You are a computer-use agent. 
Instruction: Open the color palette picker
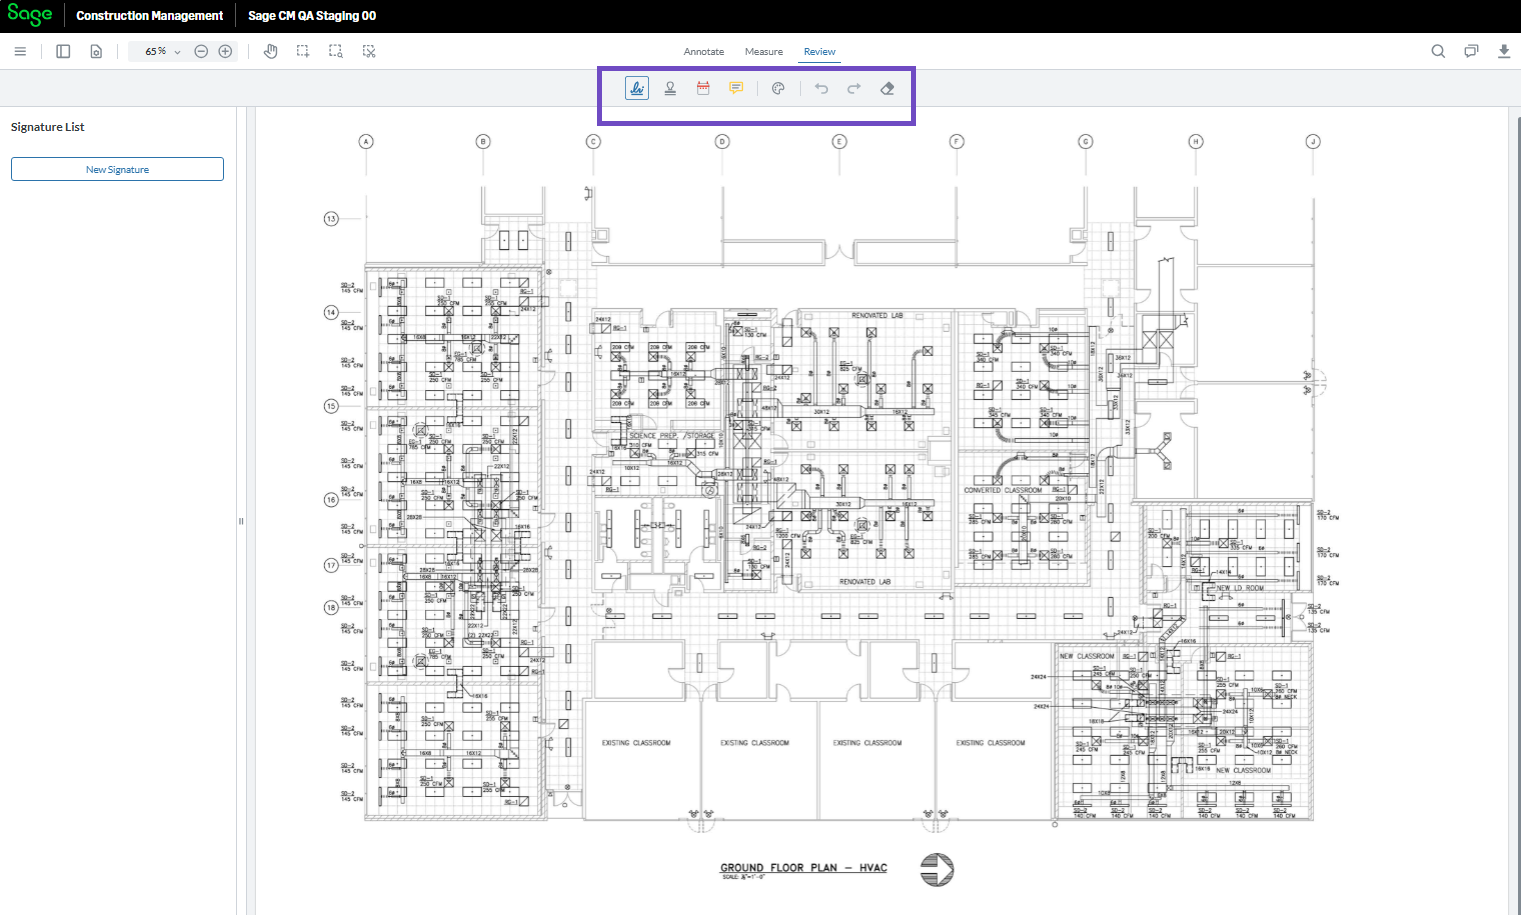coord(778,88)
